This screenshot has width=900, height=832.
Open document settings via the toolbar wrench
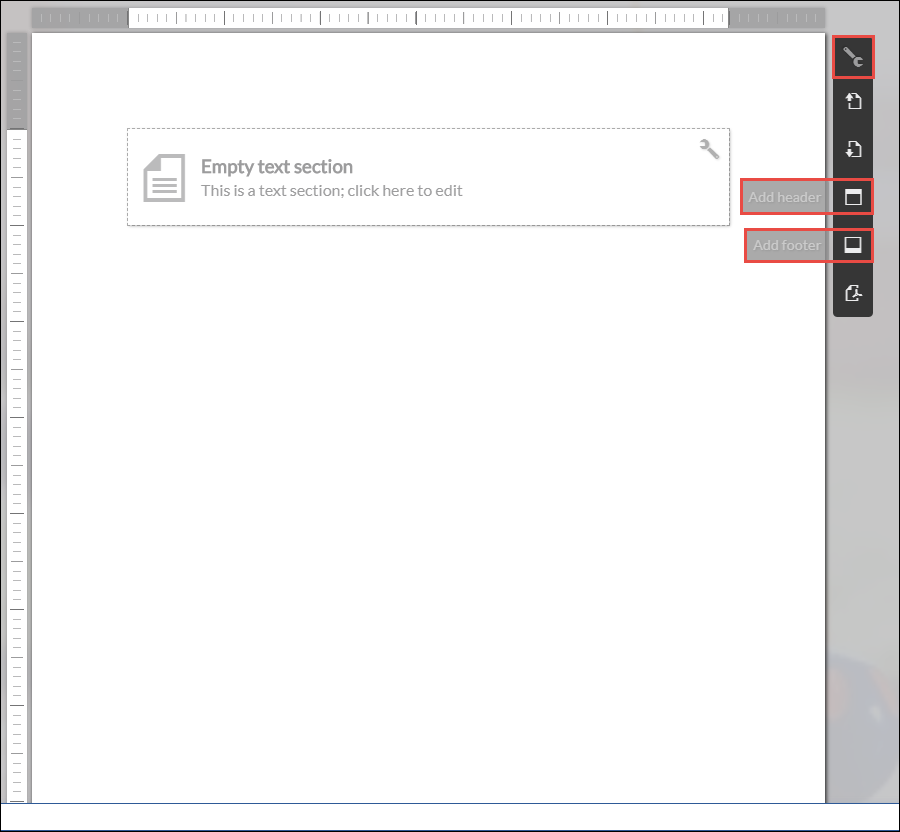[853, 58]
